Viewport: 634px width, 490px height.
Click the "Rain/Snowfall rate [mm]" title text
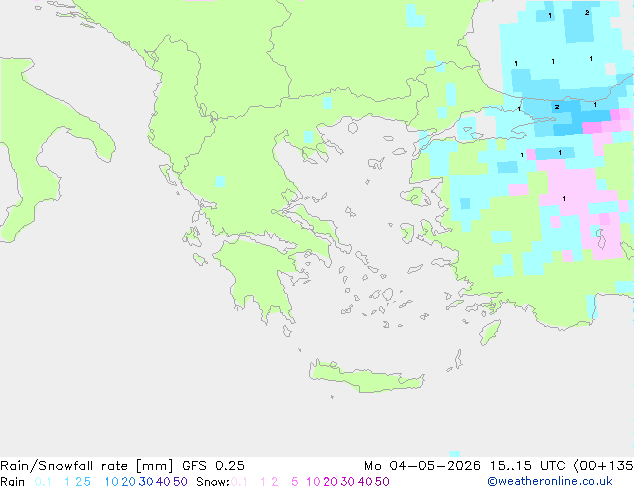point(87,466)
